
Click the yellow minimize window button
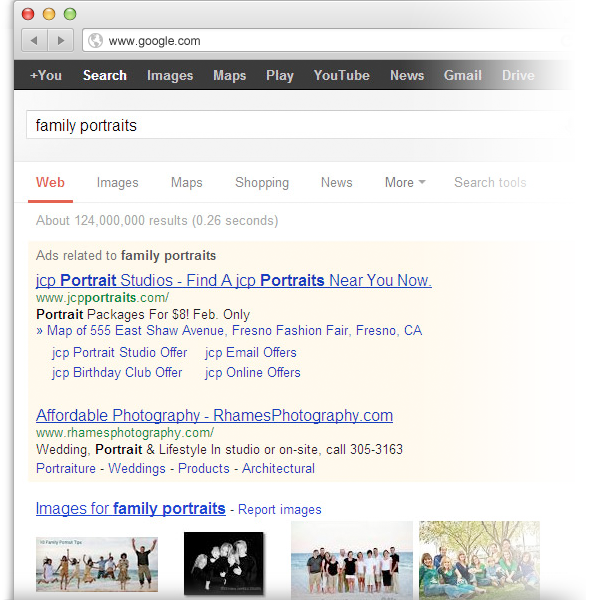49,14
